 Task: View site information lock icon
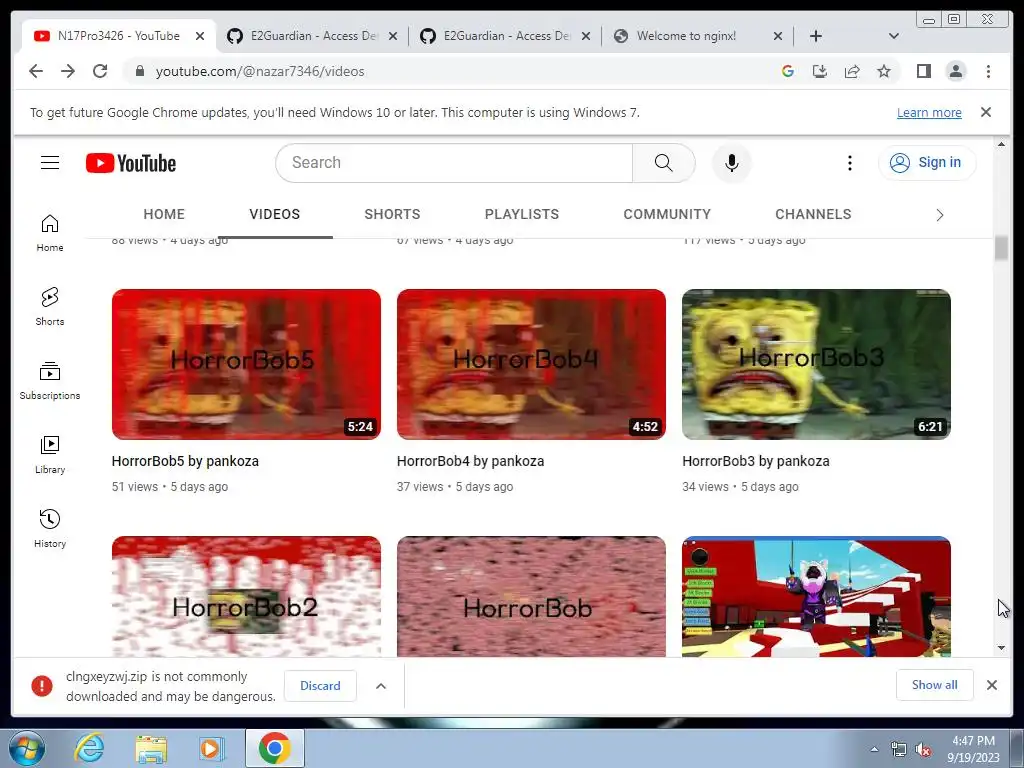pos(139,71)
